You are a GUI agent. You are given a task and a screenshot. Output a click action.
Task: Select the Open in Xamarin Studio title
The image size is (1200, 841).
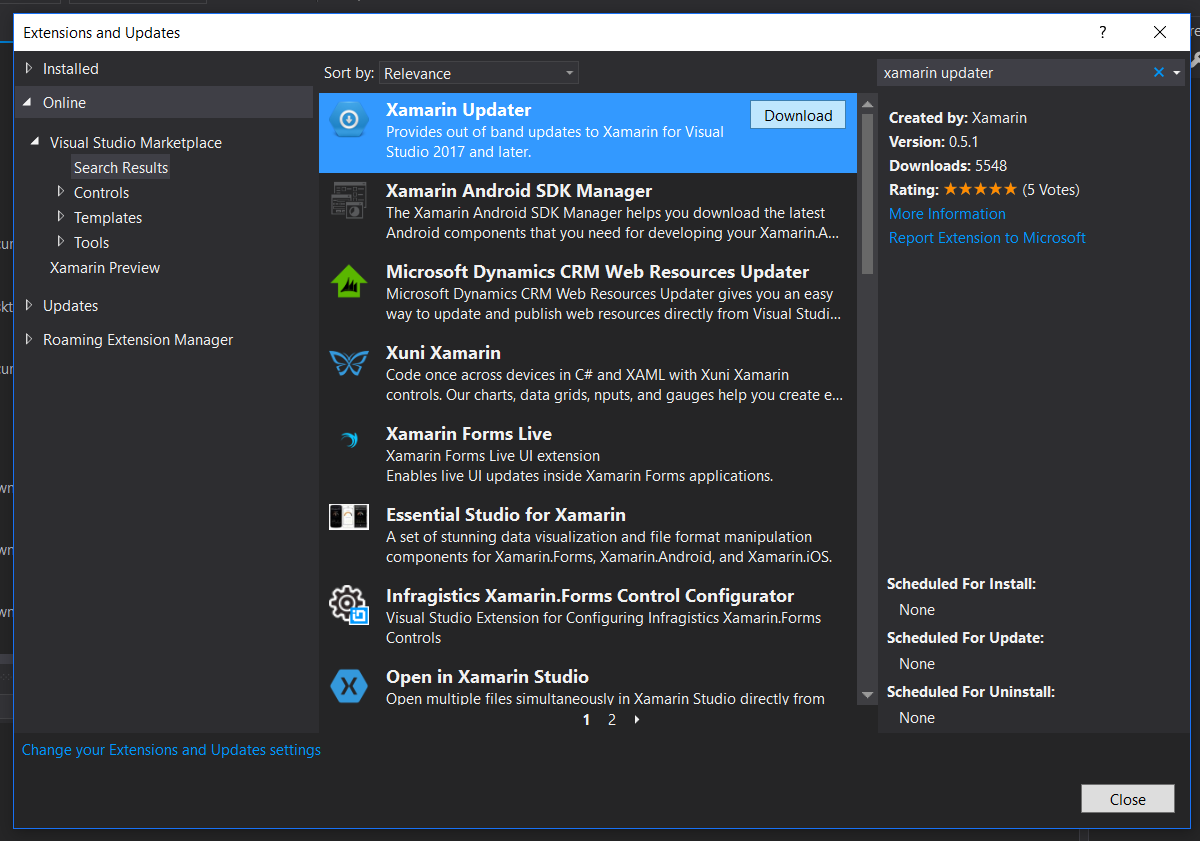point(487,677)
